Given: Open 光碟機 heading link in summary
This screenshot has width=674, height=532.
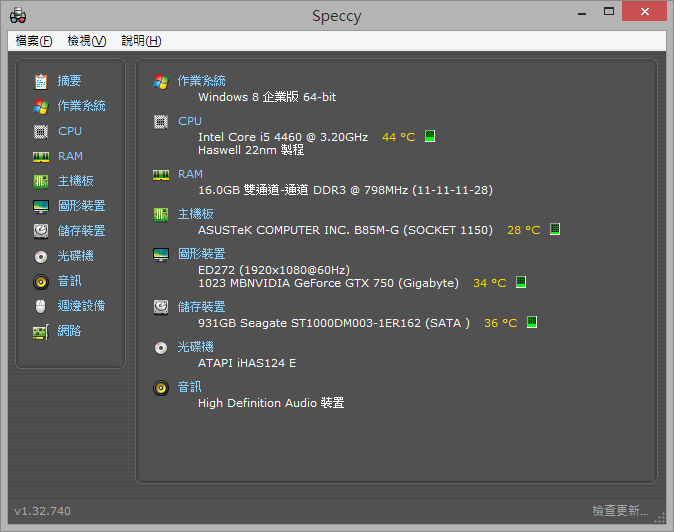Looking at the screenshot, I should click(196, 347).
